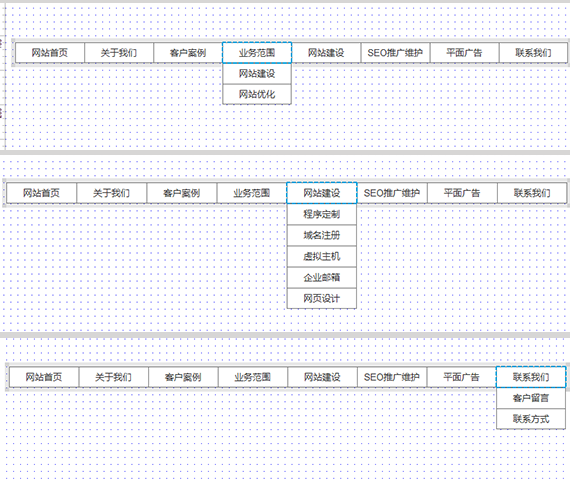Select 业务范围 in the top menu bar
The height and width of the screenshot is (485, 570).
(257, 53)
